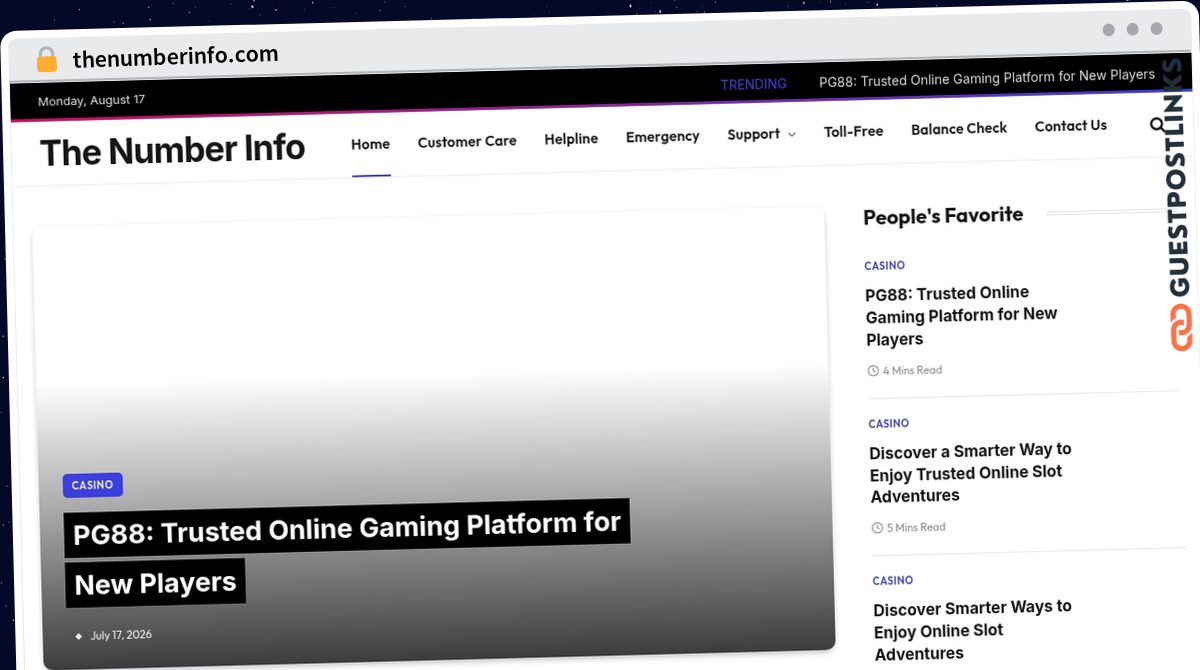This screenshot has width=1200, height=670.
Task: Click the July 17, 2026 post date
Action: click(121, 635)
